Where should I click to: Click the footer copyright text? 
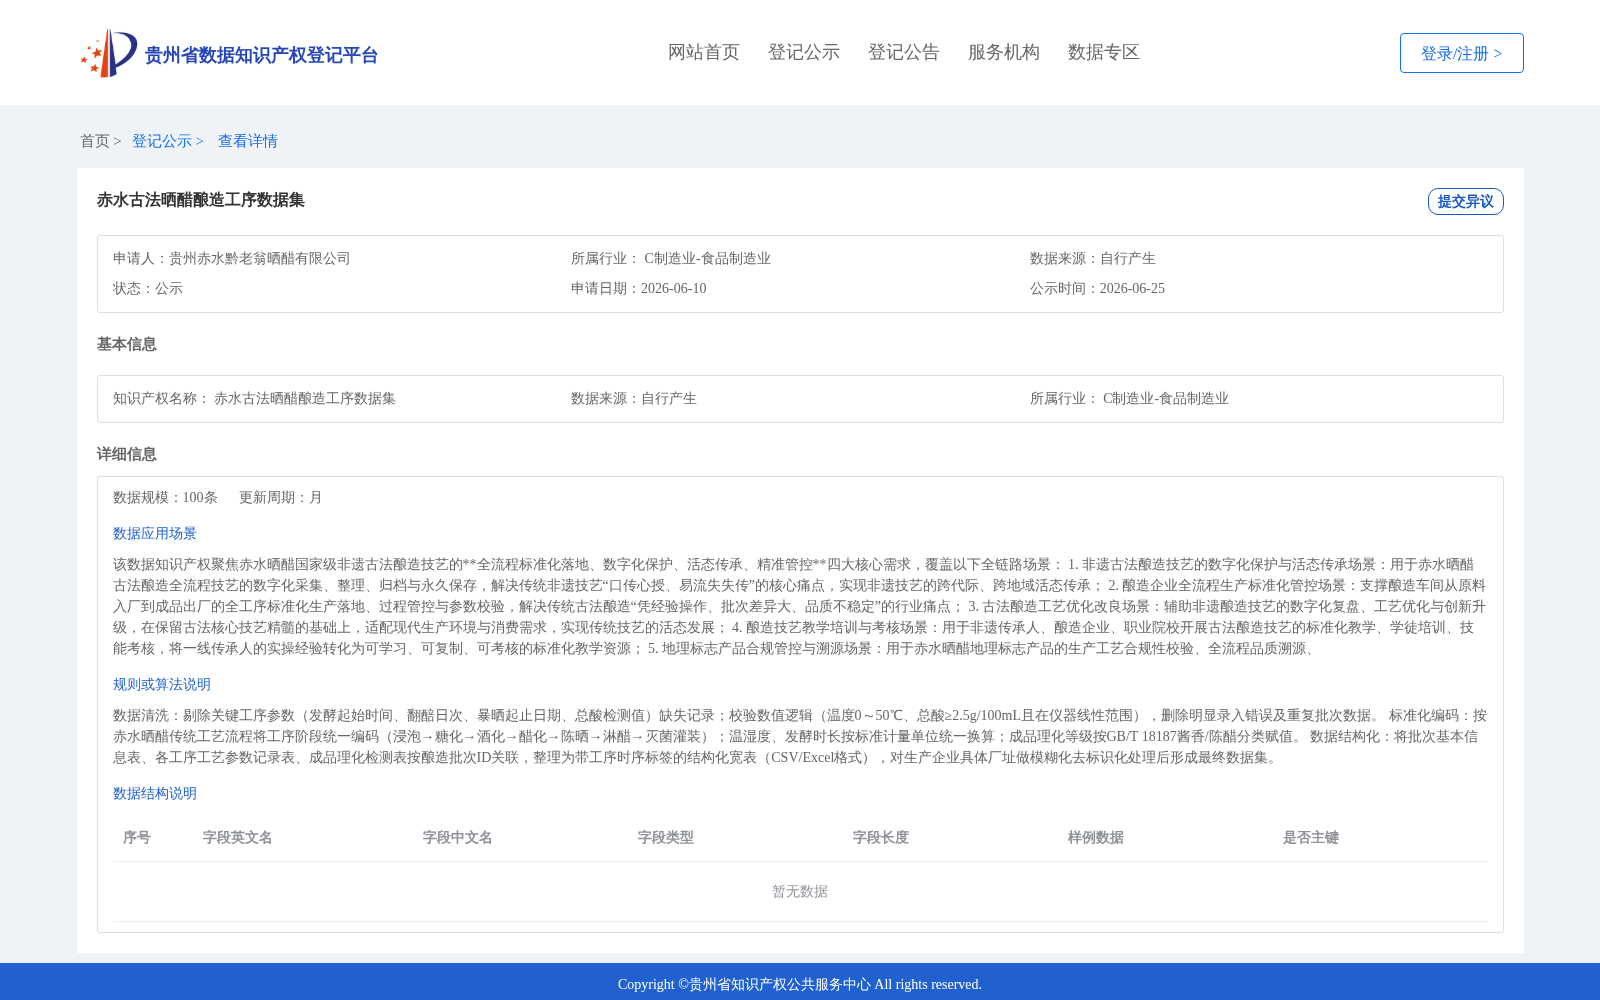[800, 984]
